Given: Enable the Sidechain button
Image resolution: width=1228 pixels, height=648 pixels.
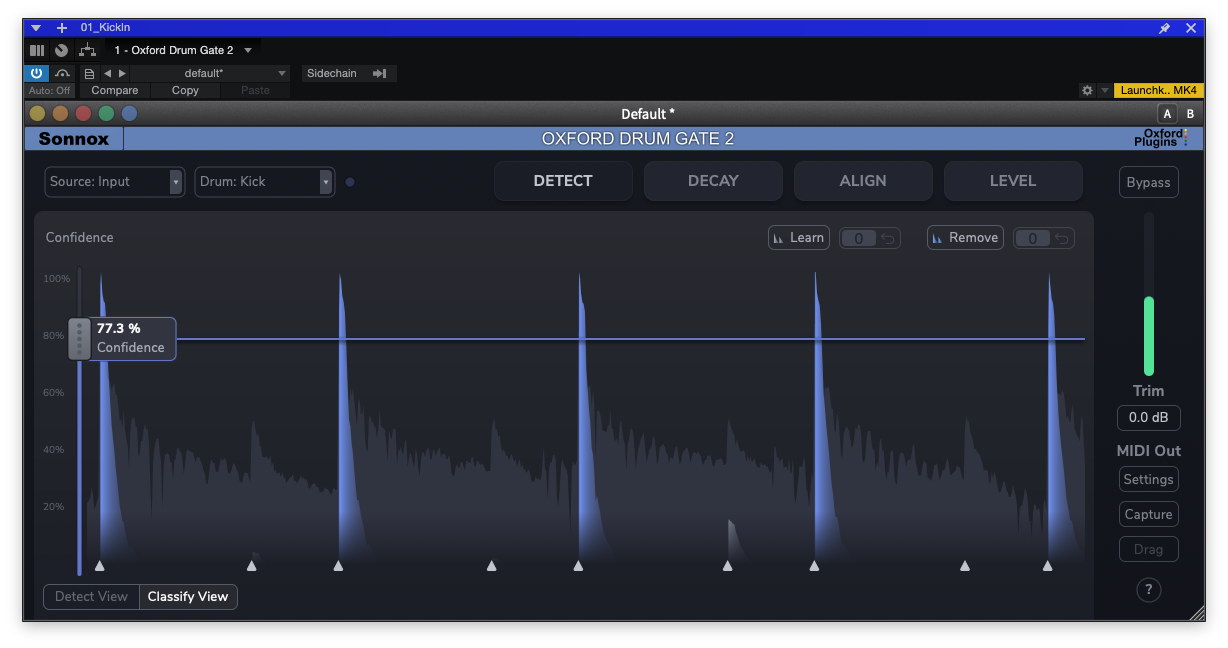Looking at the screenshot, I should (x=332, y=73).
